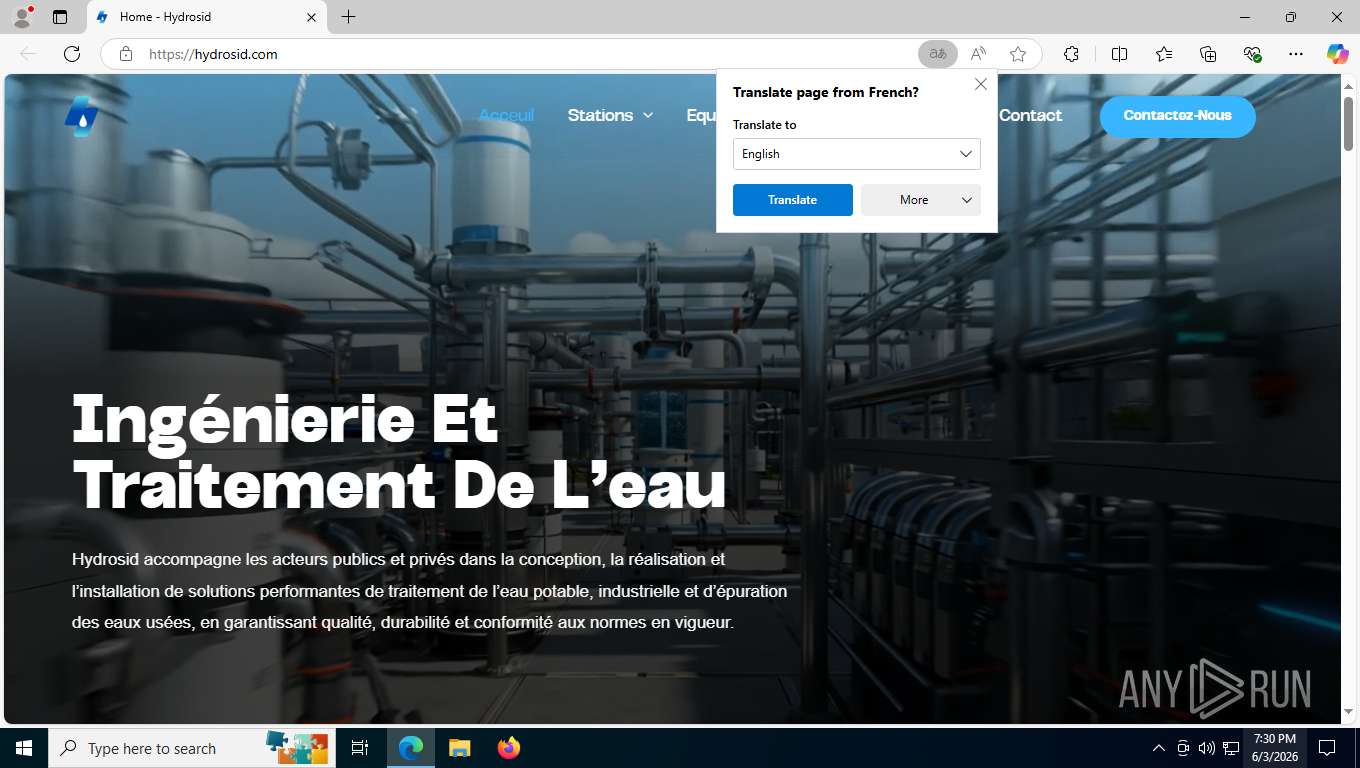This screenshot has width=1360, height=768.
Task: Open a new tab with plus button
Action: pos(348,17)
